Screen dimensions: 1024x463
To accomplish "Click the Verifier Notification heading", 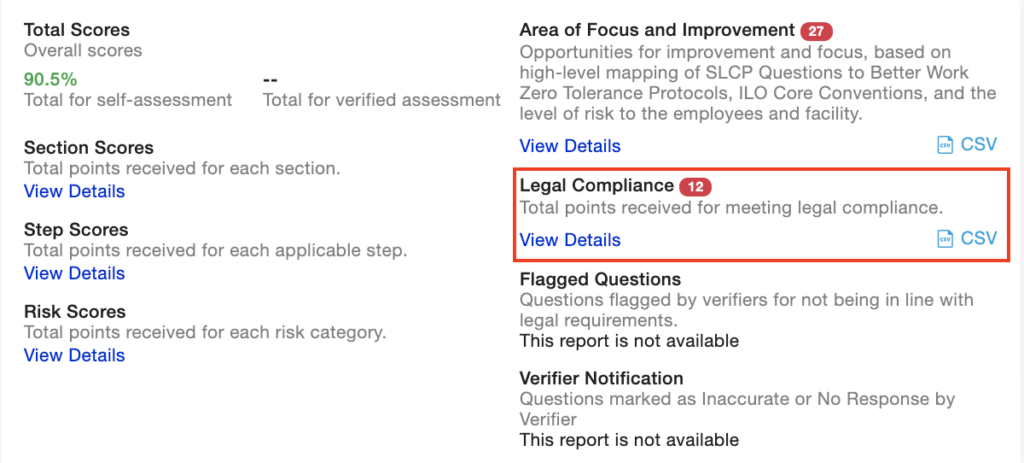I will [601, 378].
